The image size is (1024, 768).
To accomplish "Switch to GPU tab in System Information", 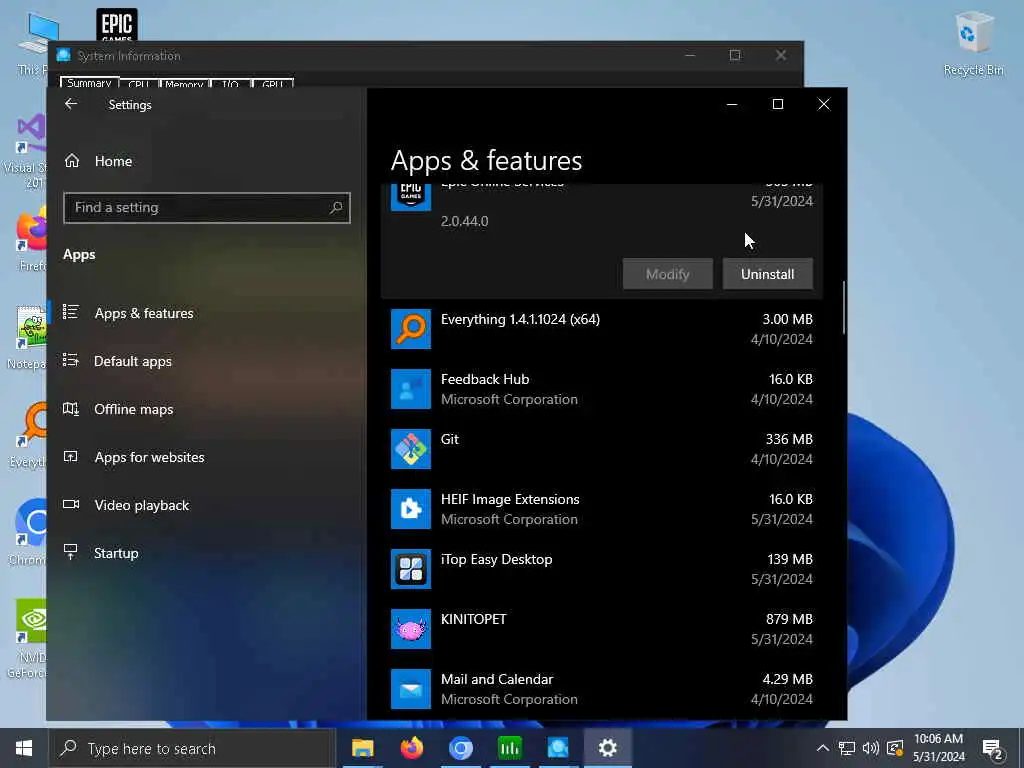I will pos(272,84).
